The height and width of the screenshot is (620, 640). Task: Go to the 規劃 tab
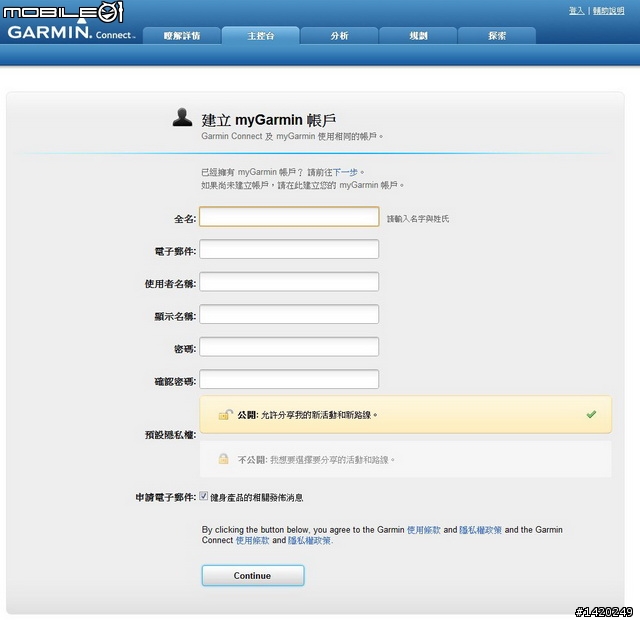418,36
